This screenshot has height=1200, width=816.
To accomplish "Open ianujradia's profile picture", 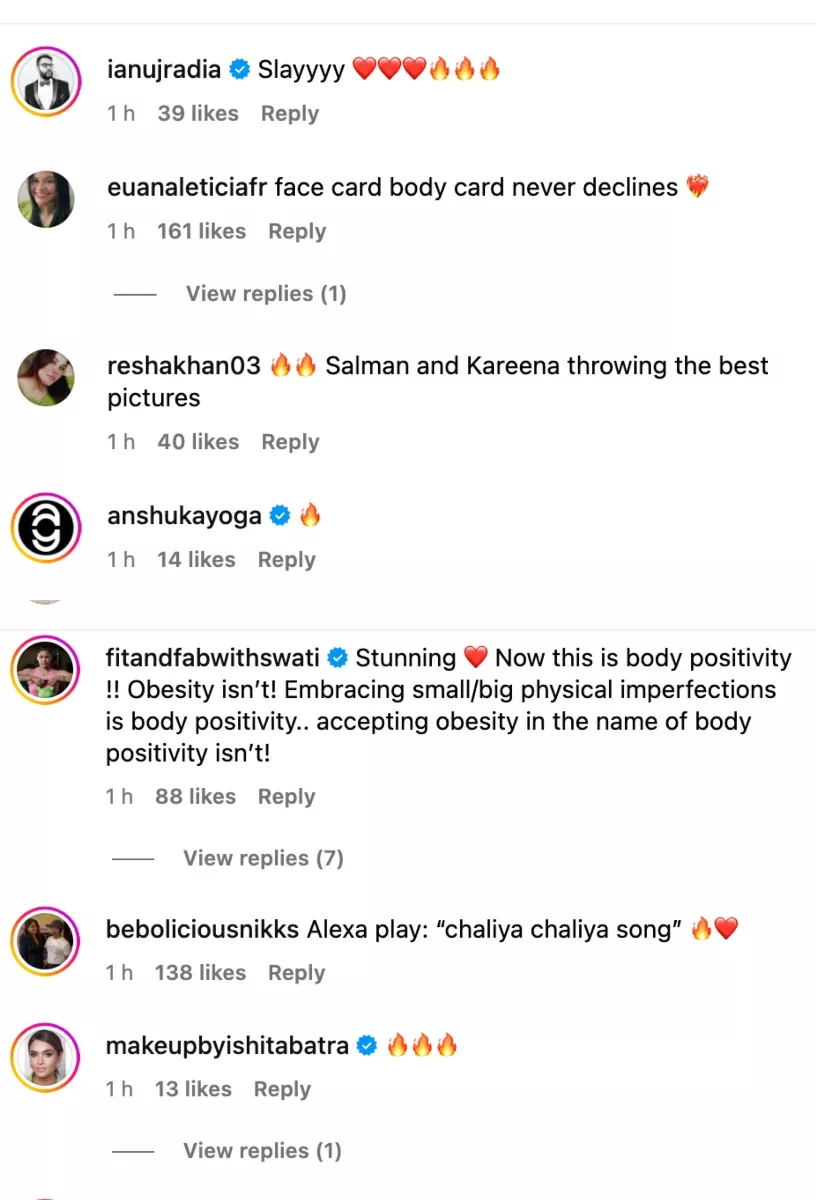I will tap(46, 82).
